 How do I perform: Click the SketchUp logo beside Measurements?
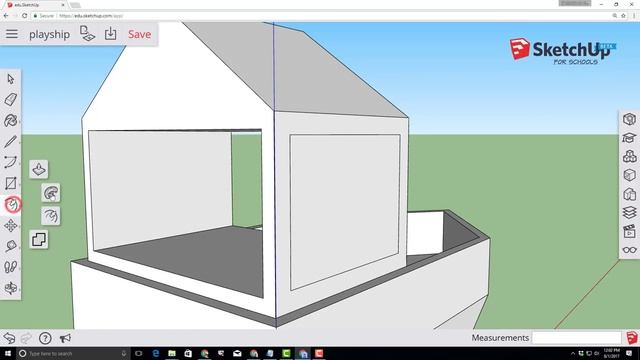click(631, 338)
